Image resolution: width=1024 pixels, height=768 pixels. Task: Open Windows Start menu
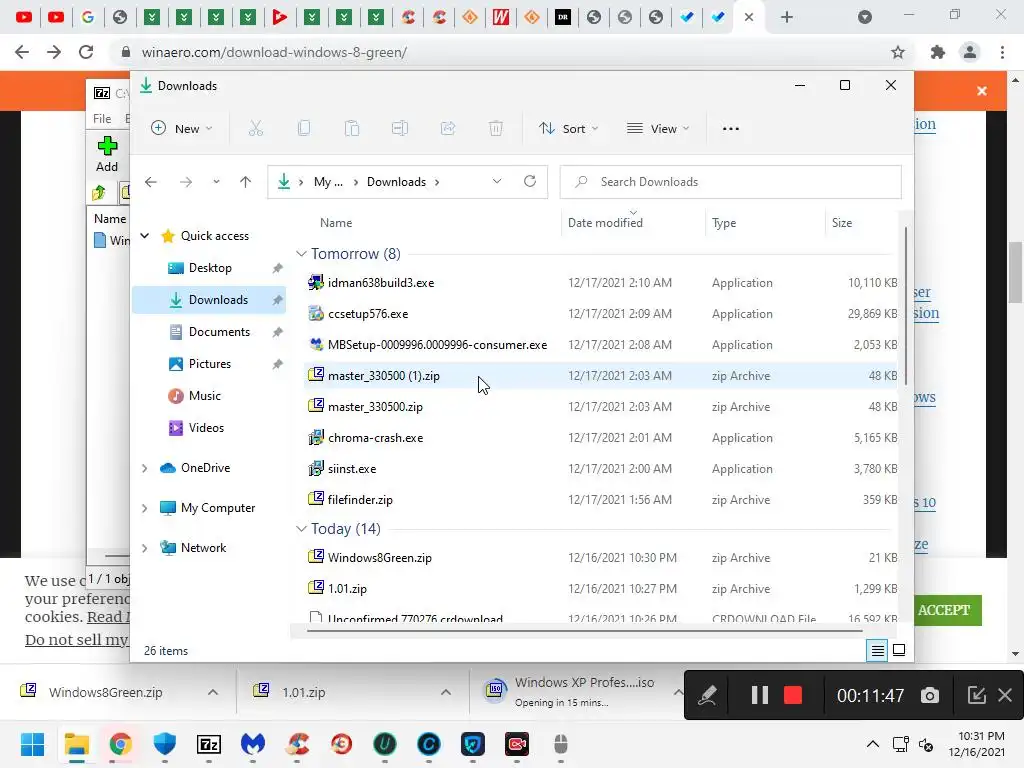[x=32, y=744]
